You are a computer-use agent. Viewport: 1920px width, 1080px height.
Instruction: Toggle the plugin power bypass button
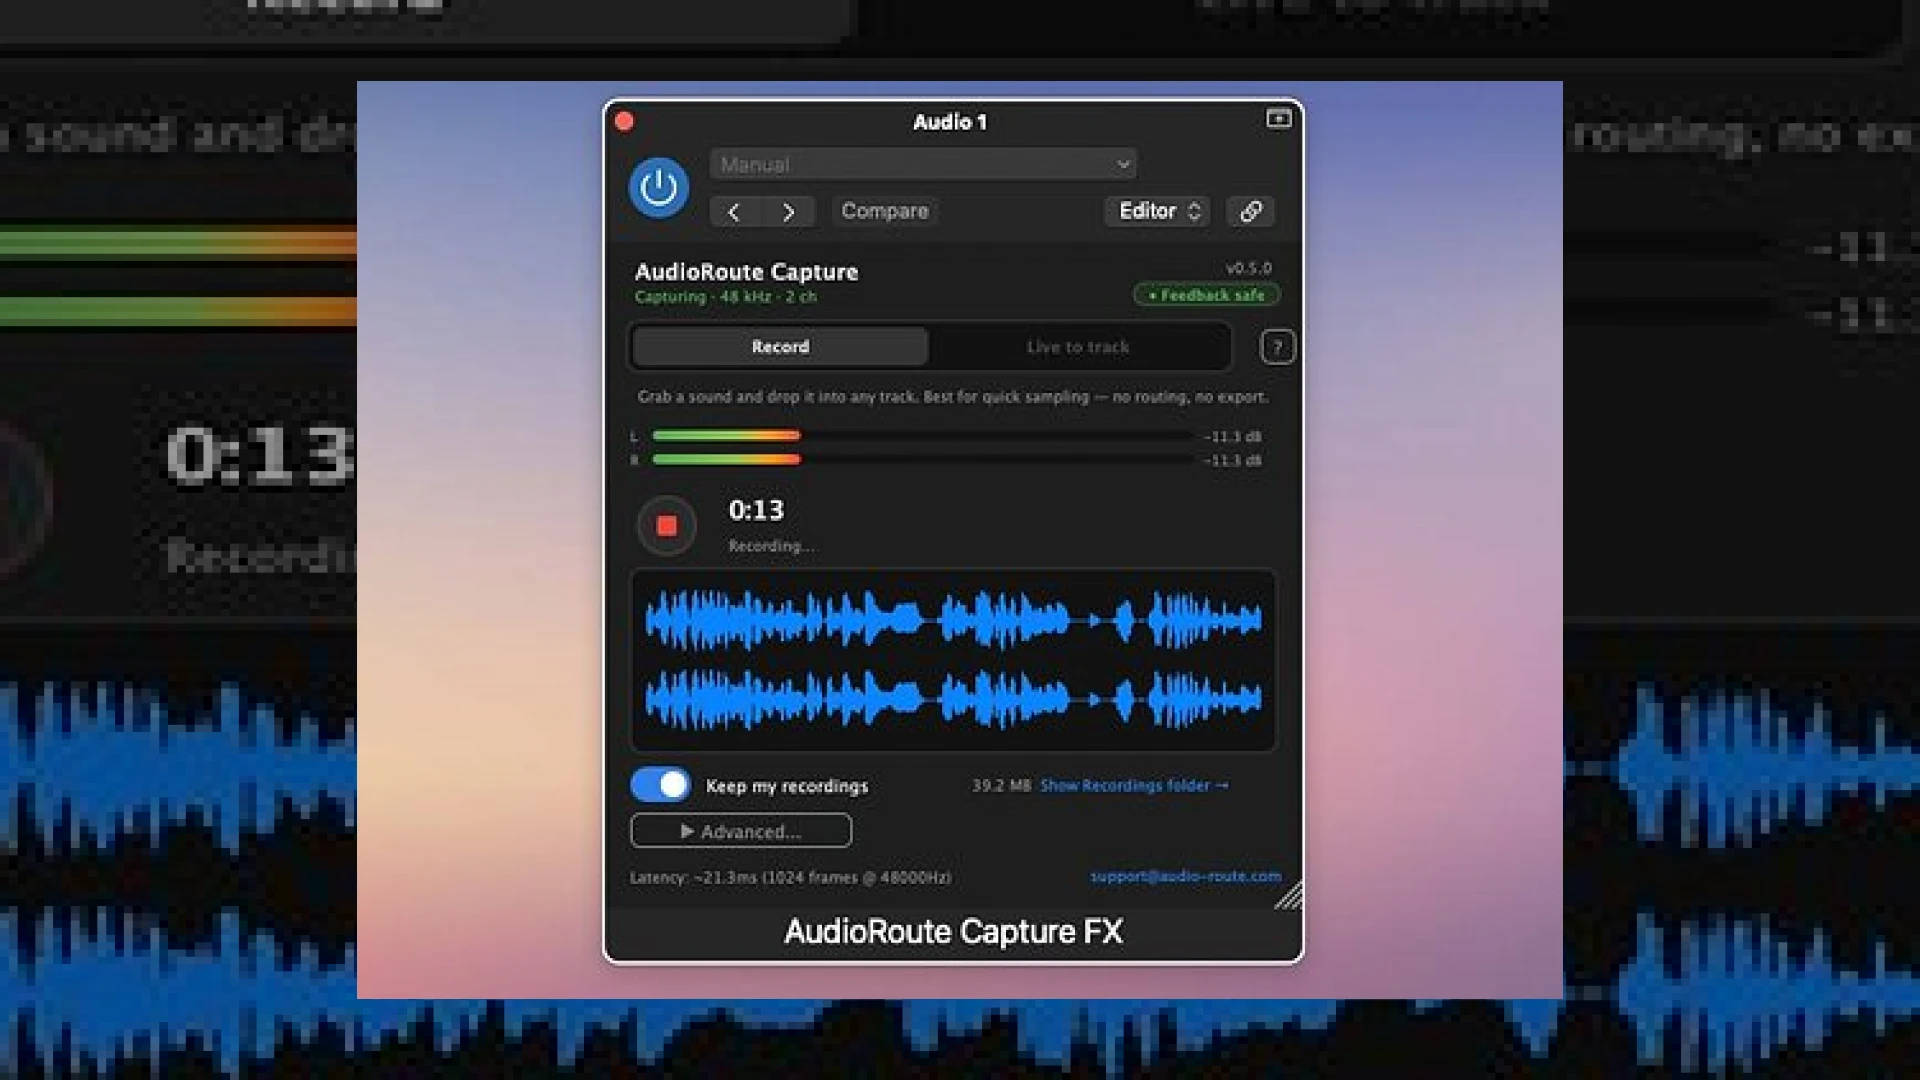click(658, 187)
